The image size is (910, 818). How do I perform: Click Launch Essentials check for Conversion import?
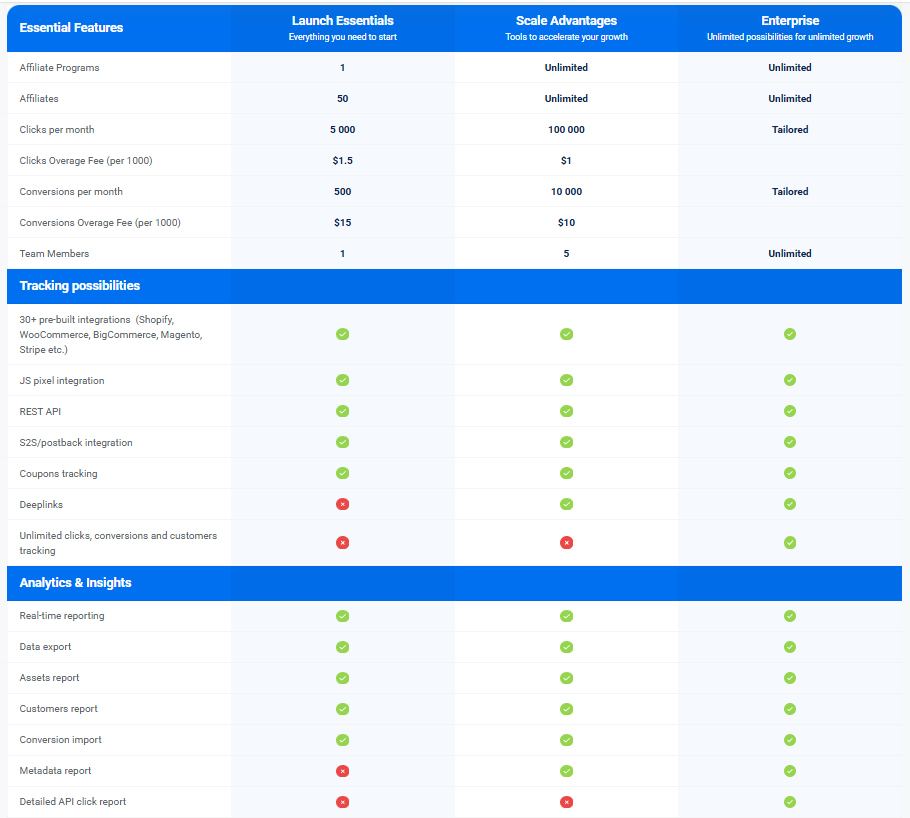pyautogui.click(x=342, y=740)
